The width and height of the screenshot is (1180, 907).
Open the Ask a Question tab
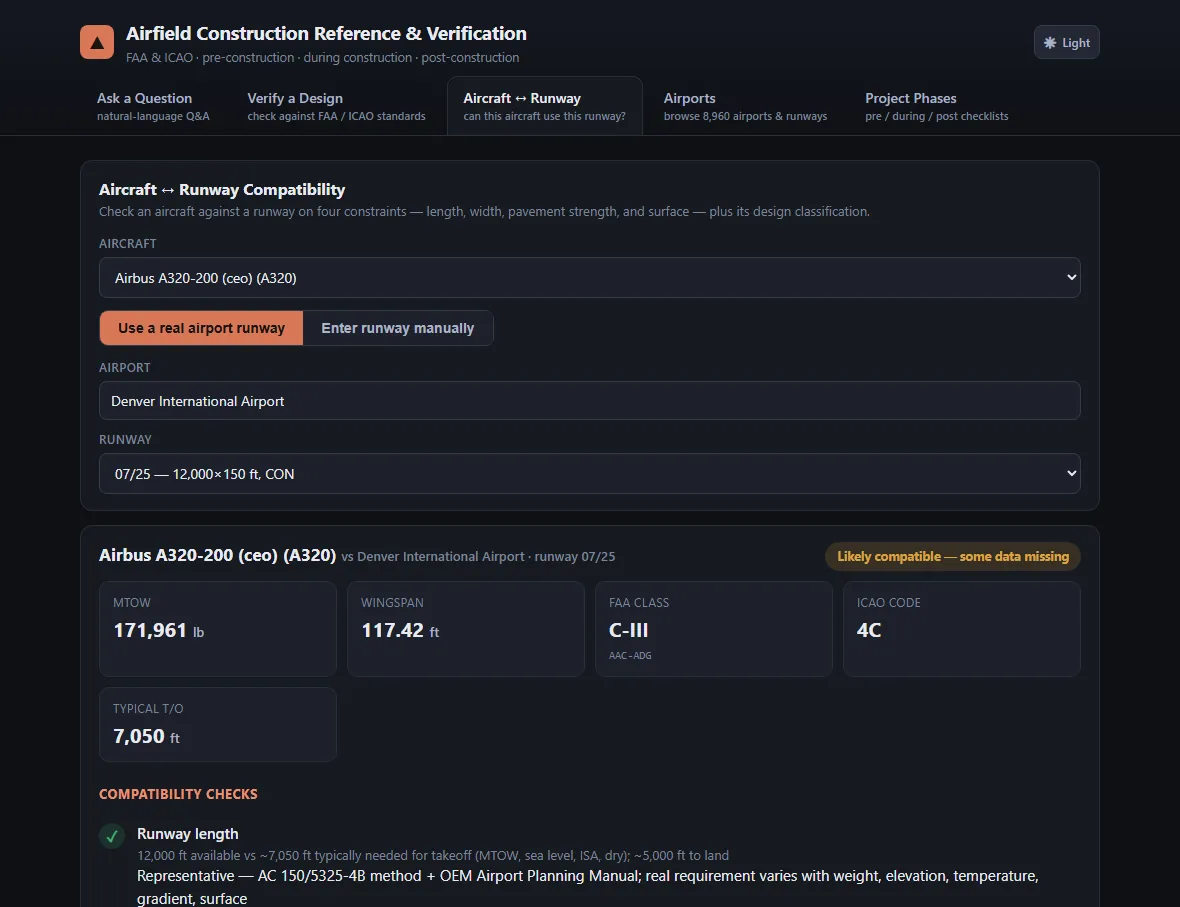154,106
